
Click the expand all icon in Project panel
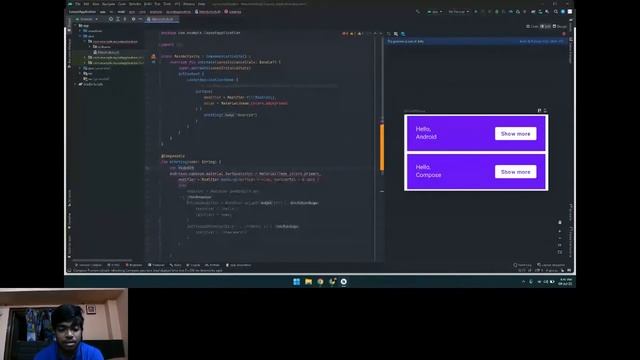coord(118,19)
